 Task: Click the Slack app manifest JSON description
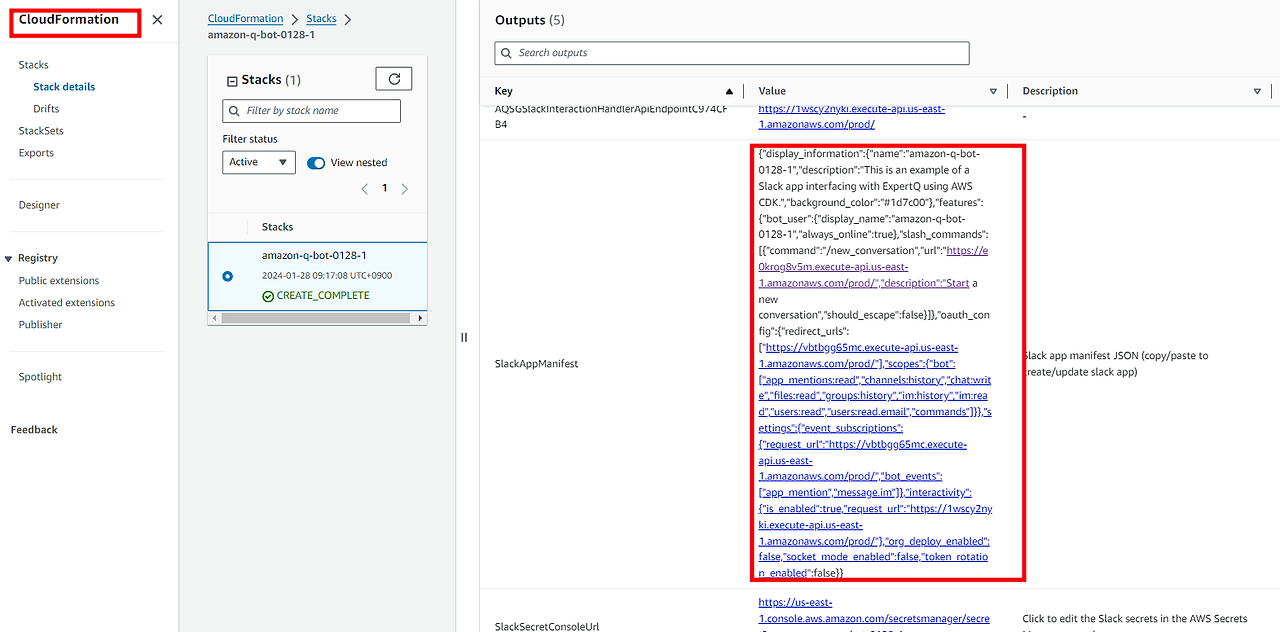coord(1116,364)
